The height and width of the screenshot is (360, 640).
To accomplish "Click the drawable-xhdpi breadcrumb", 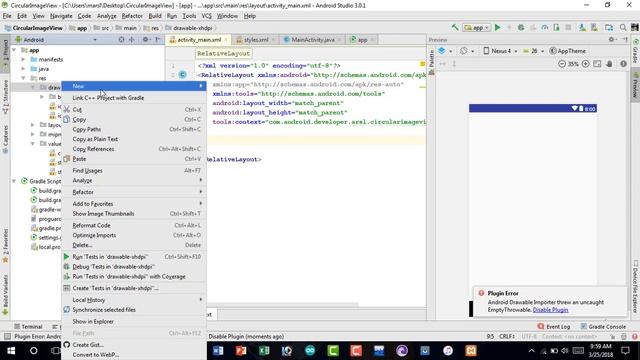I will coord(189,28).
